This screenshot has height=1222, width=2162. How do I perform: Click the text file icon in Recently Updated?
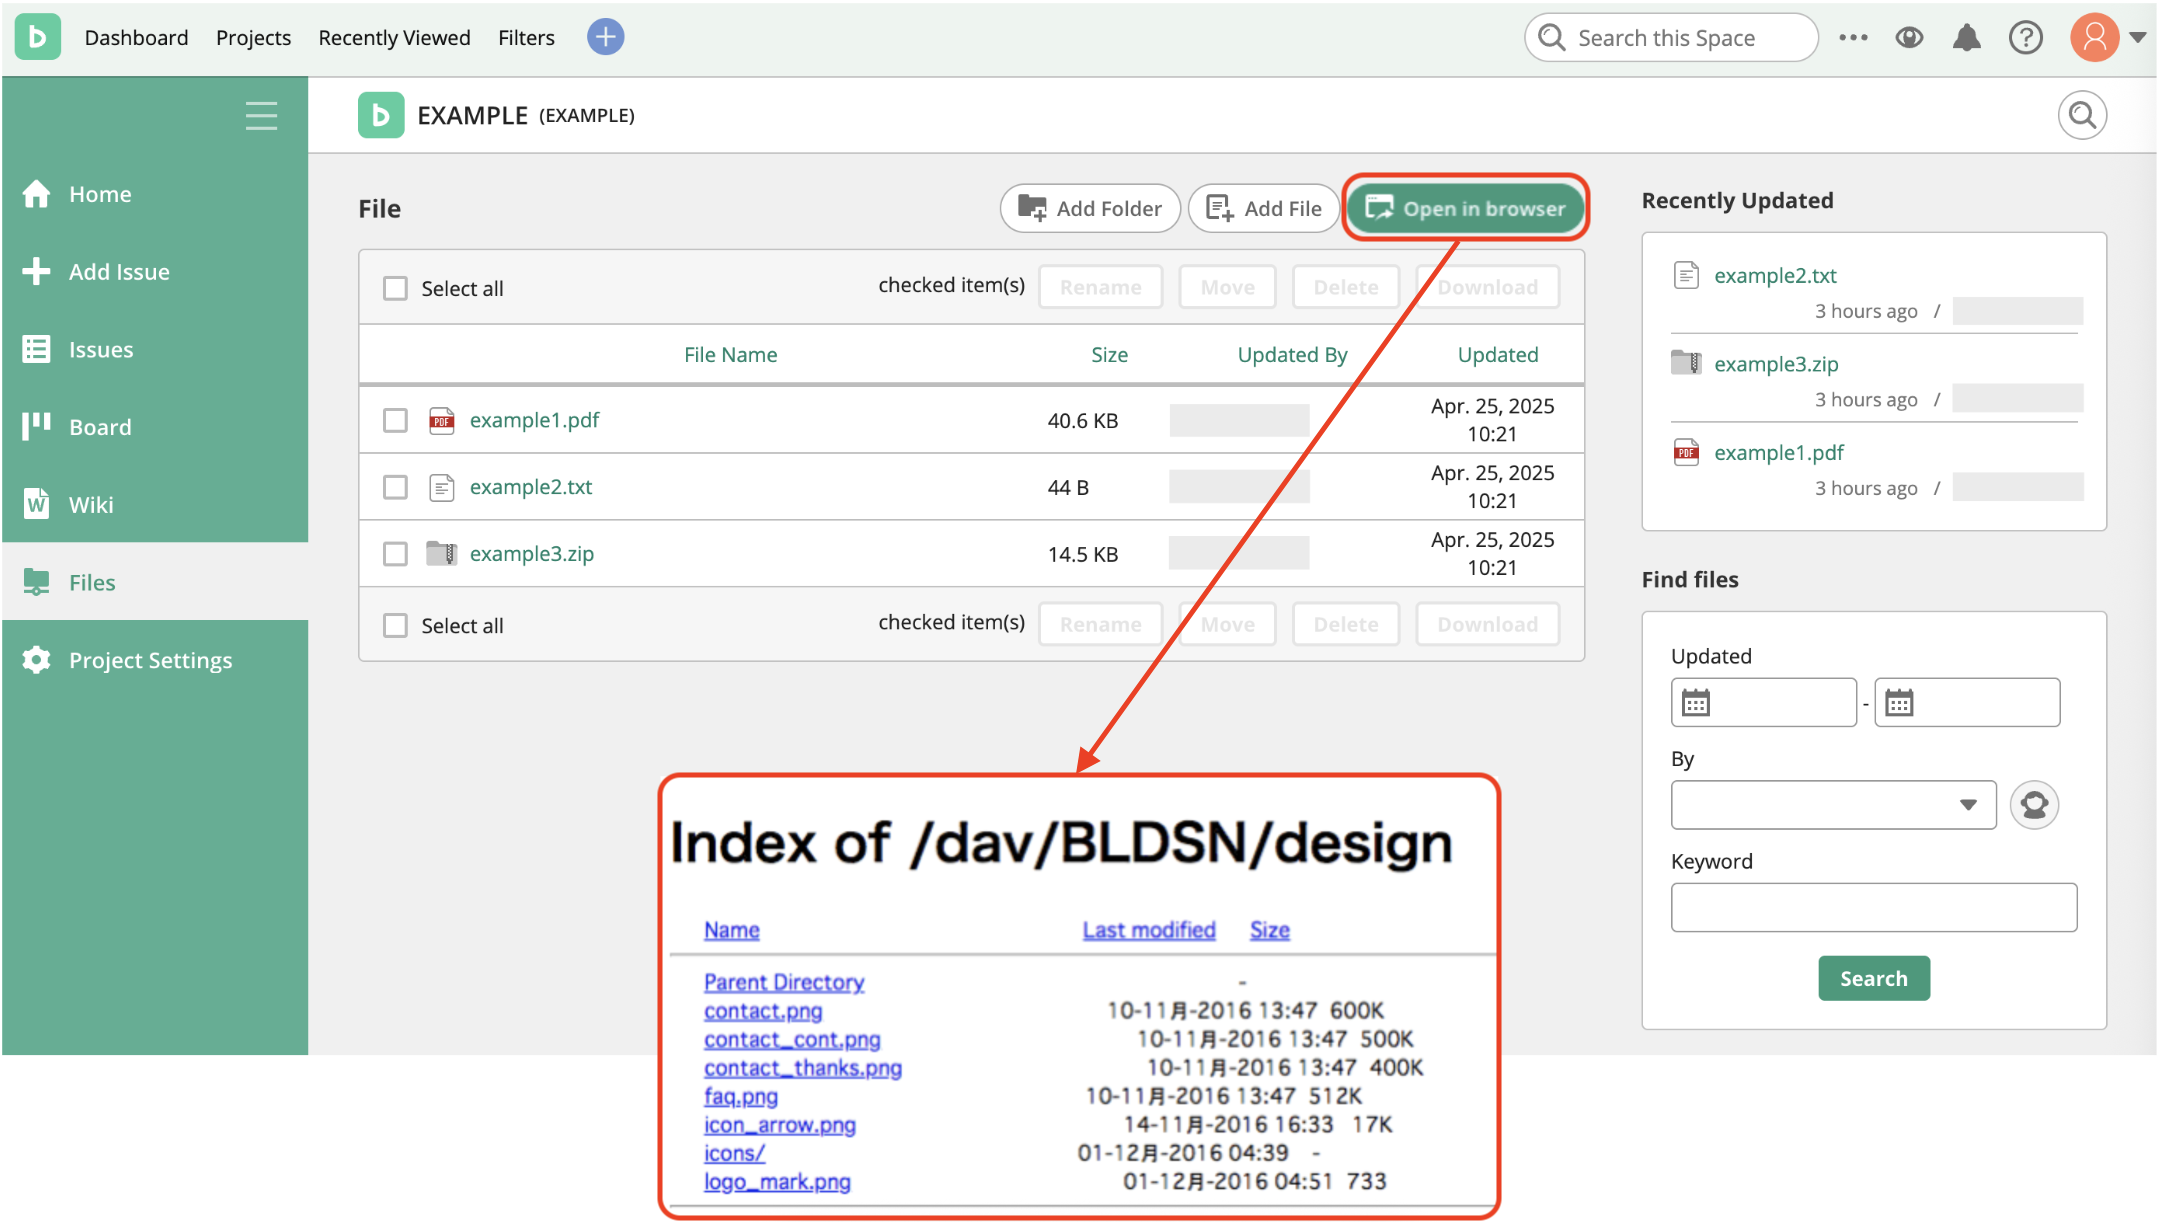(1686, 275)
